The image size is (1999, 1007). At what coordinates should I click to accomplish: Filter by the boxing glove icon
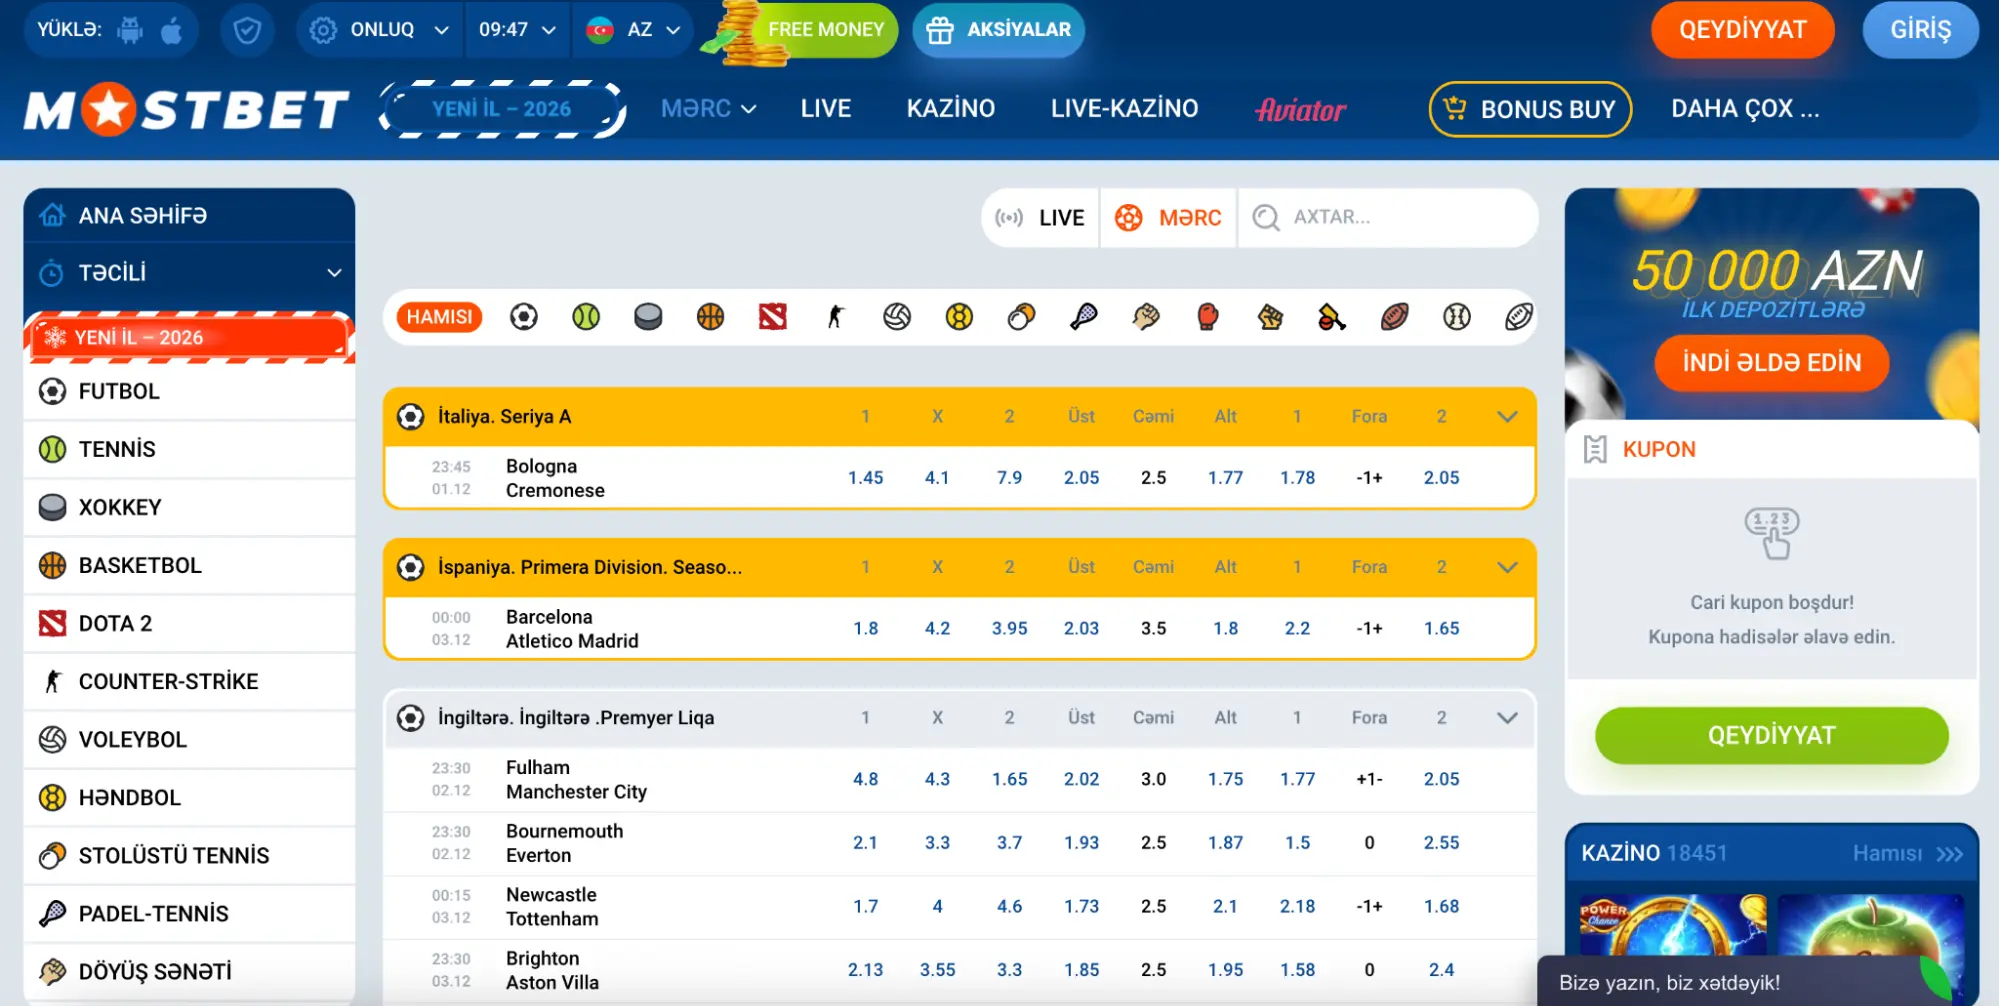[1208, 317]
